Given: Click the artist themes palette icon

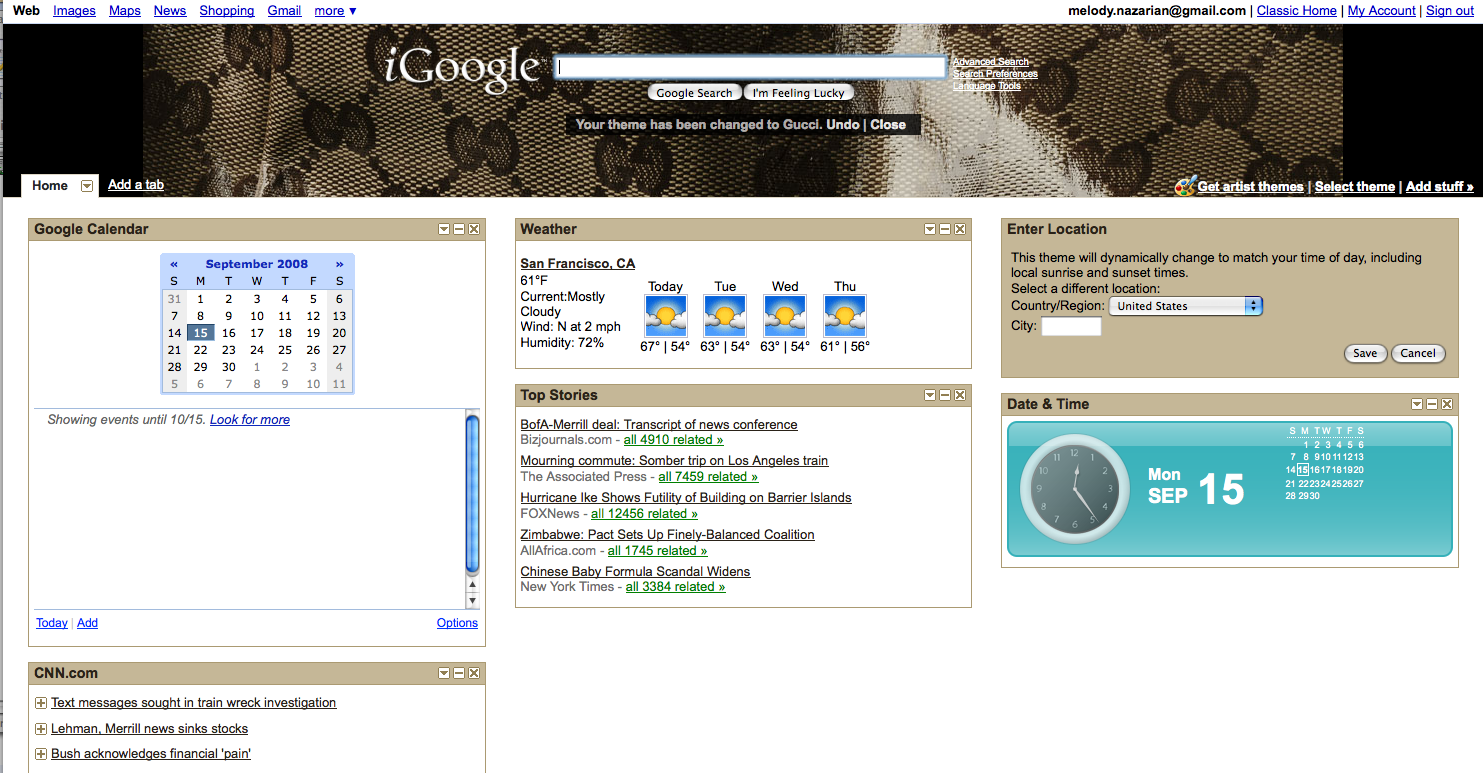Looking at the screenshot, I should (1185, 186).
